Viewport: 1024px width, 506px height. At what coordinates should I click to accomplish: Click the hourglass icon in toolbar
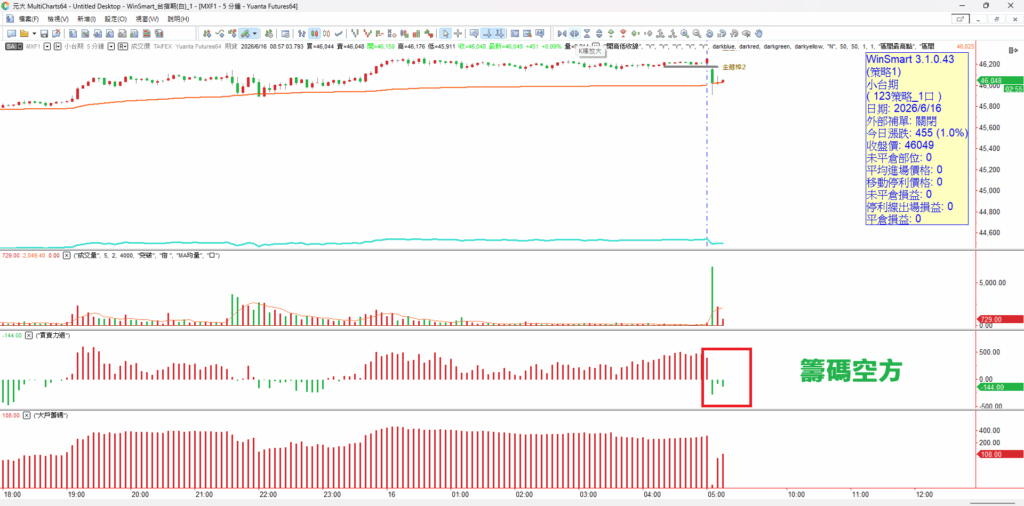[587, 33]
